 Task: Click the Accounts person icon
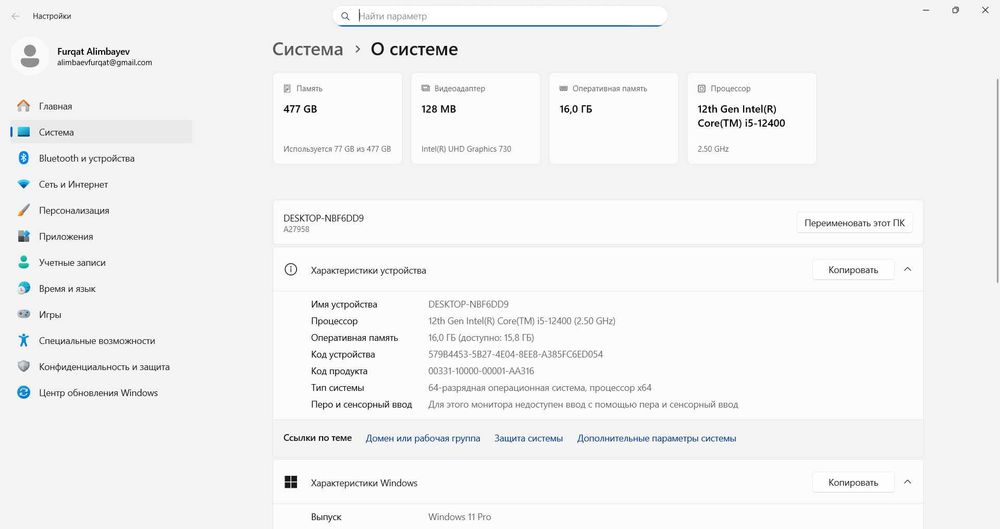(24, 262)
